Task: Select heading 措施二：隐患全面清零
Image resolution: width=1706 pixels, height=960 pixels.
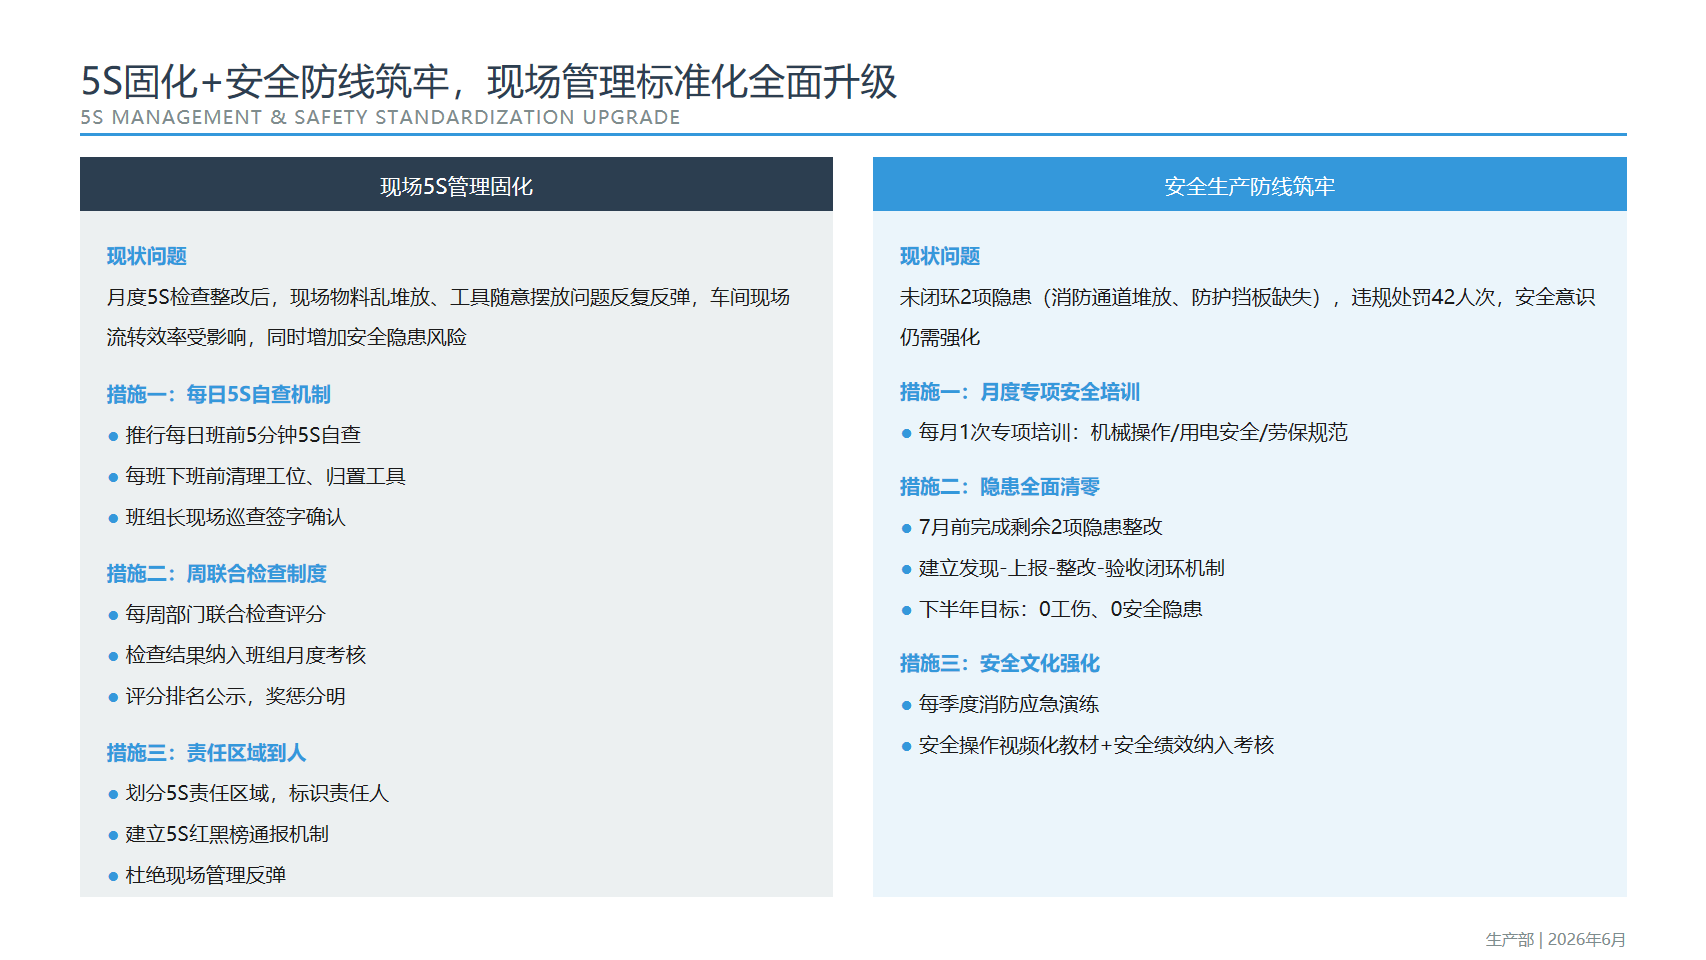Action: tap(1000, 486)
